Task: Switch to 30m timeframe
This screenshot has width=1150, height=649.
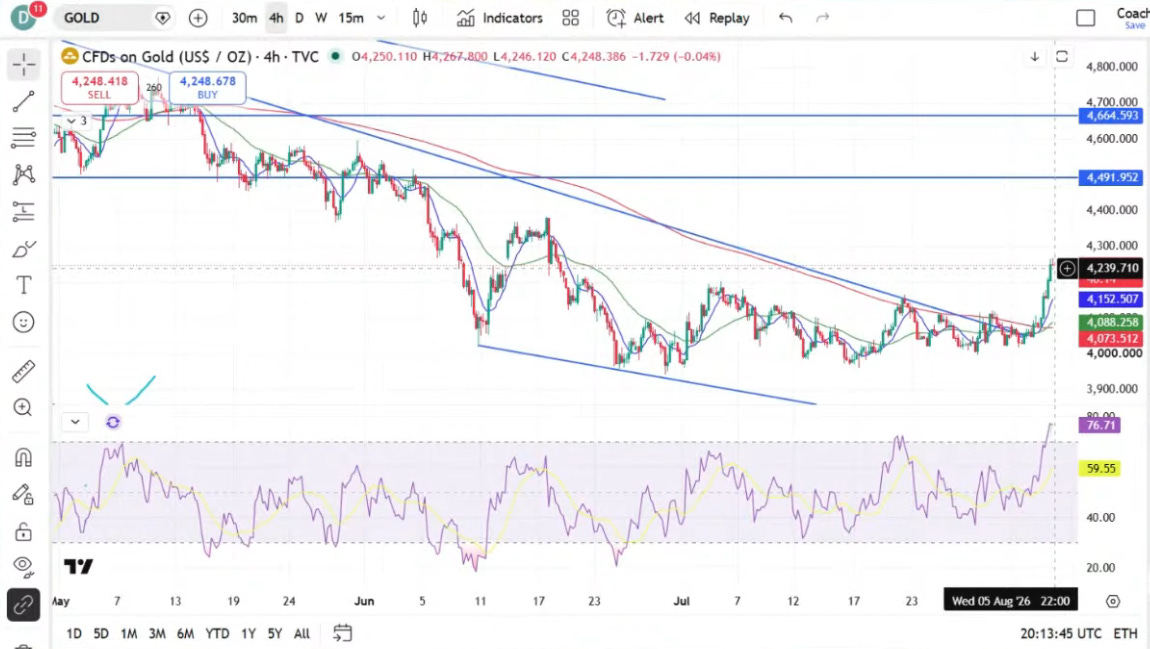Action: tap(244, 18)
